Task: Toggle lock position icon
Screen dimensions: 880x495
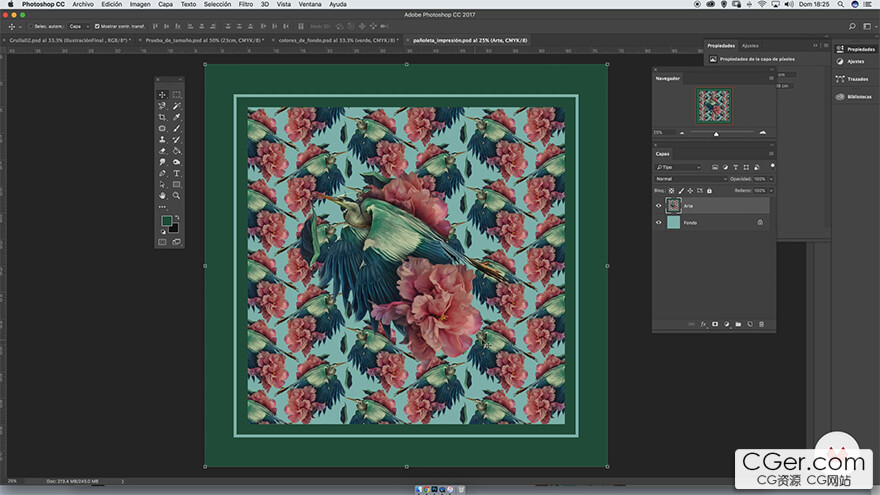Action: (x=690, y=191)
